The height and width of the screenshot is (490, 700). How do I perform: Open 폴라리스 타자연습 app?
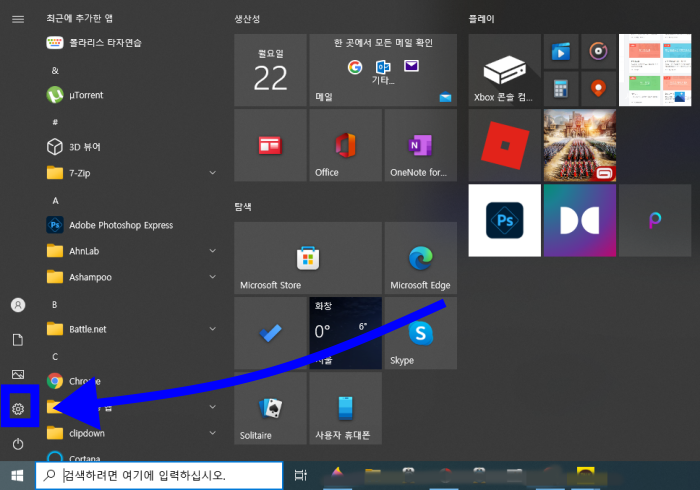point(132,43)
